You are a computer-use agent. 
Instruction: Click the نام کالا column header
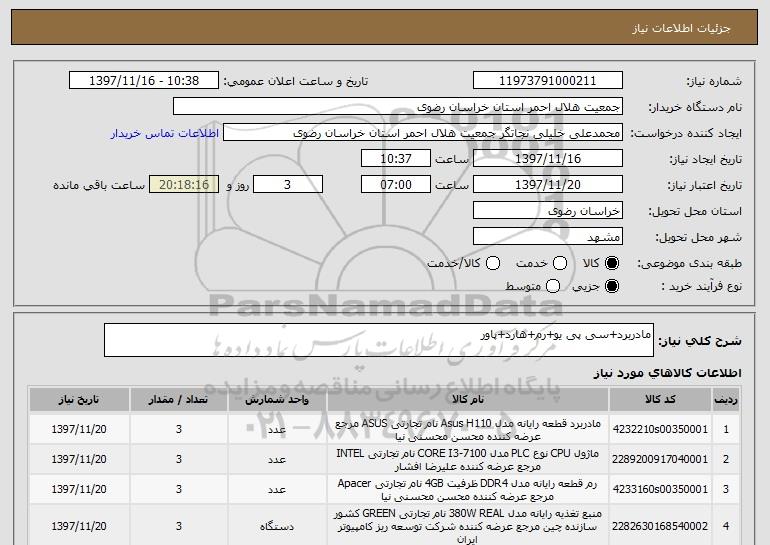[x=468, y=400]
